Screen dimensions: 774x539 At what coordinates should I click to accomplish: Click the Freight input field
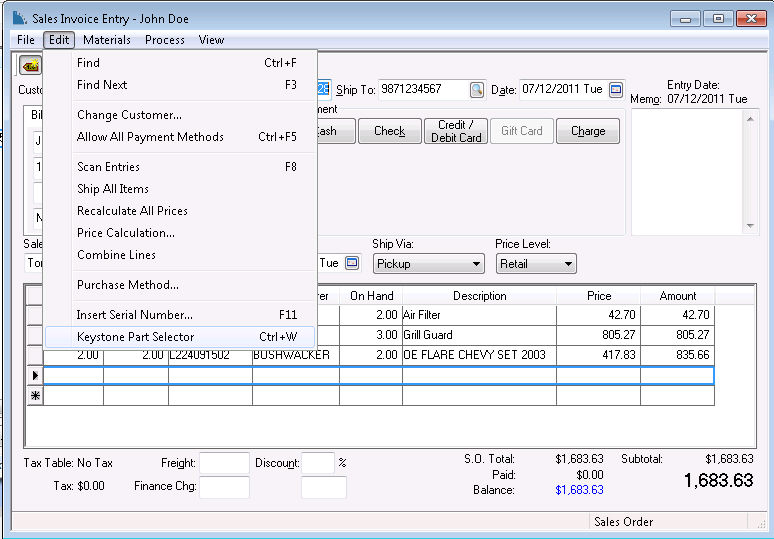pos(224,463)
